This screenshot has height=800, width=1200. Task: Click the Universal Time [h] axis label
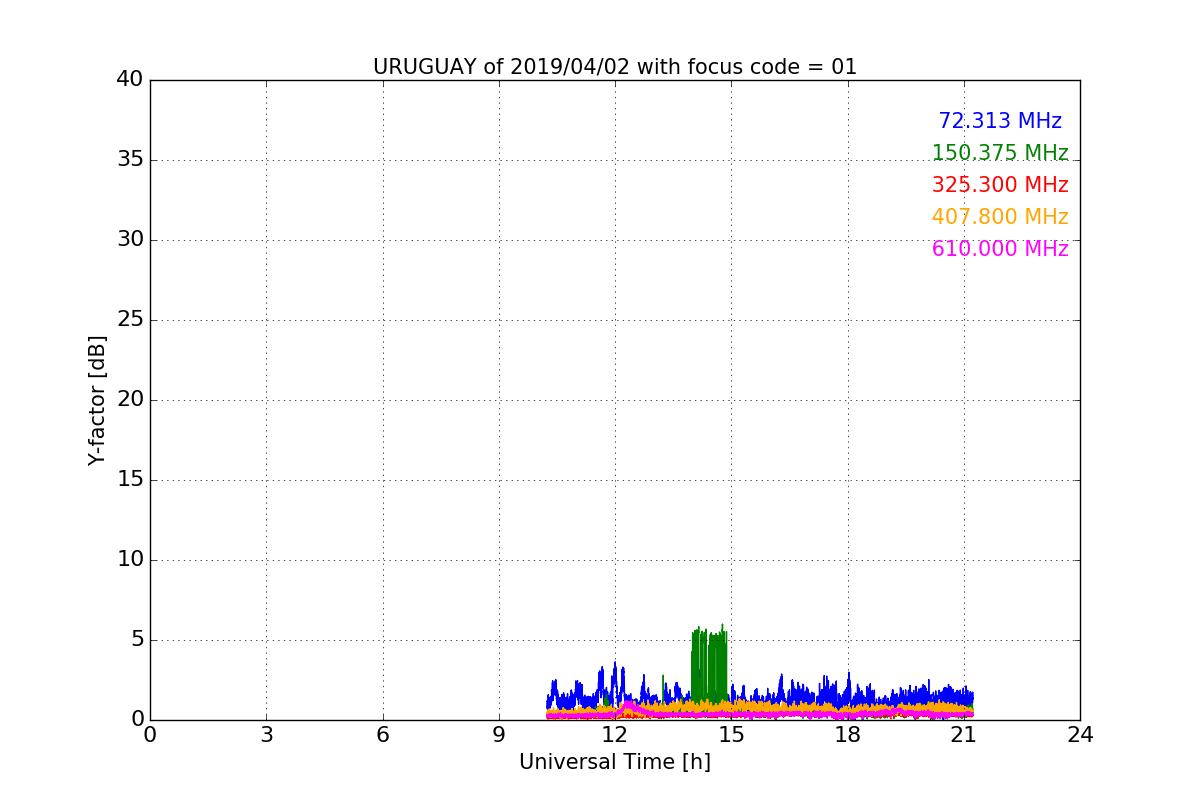click(x=615, y=762)
